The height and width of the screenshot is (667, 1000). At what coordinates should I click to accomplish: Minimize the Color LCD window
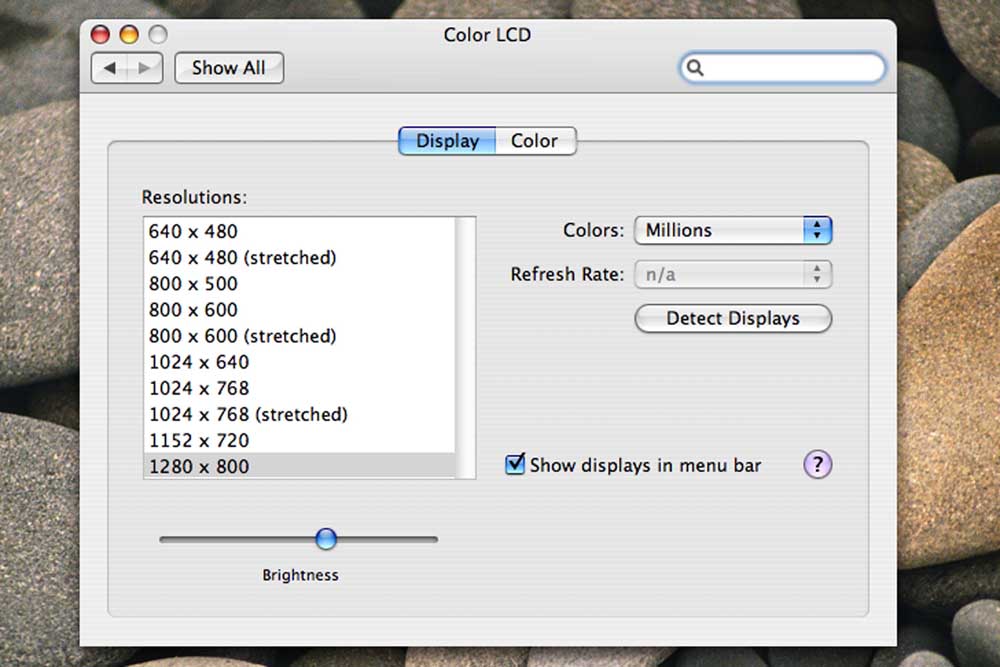[129, 35]
